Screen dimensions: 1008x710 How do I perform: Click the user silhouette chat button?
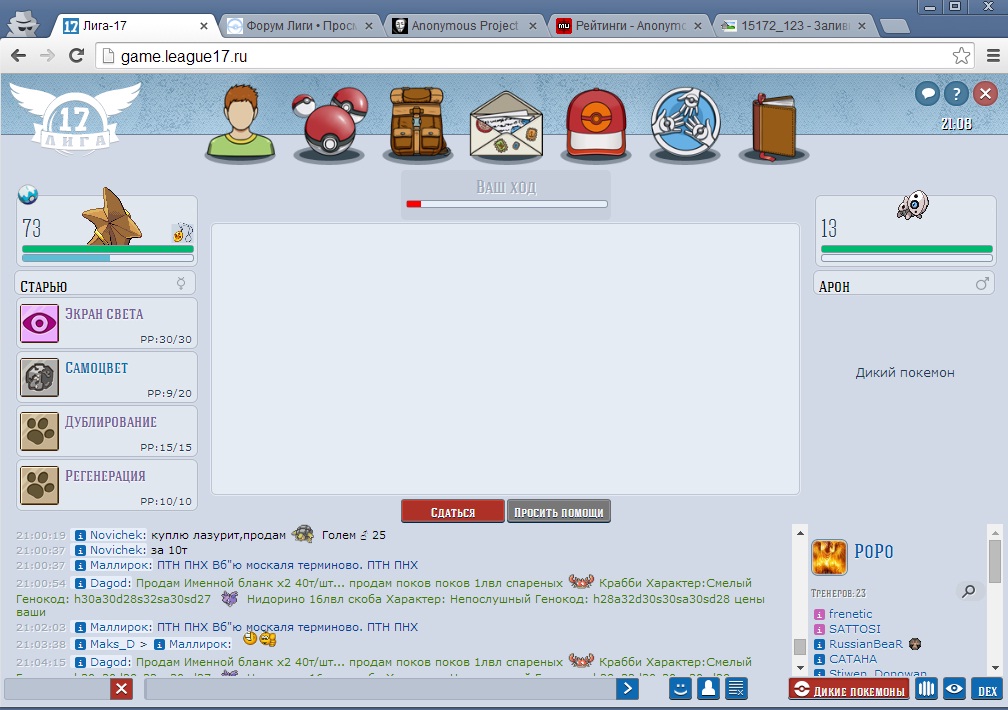[708, 689]
